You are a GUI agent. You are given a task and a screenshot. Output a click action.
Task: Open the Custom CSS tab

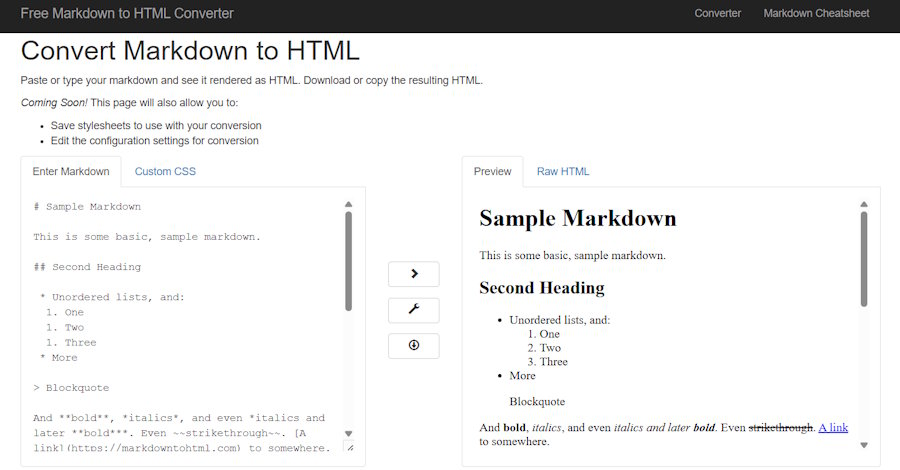click(165, 172)
